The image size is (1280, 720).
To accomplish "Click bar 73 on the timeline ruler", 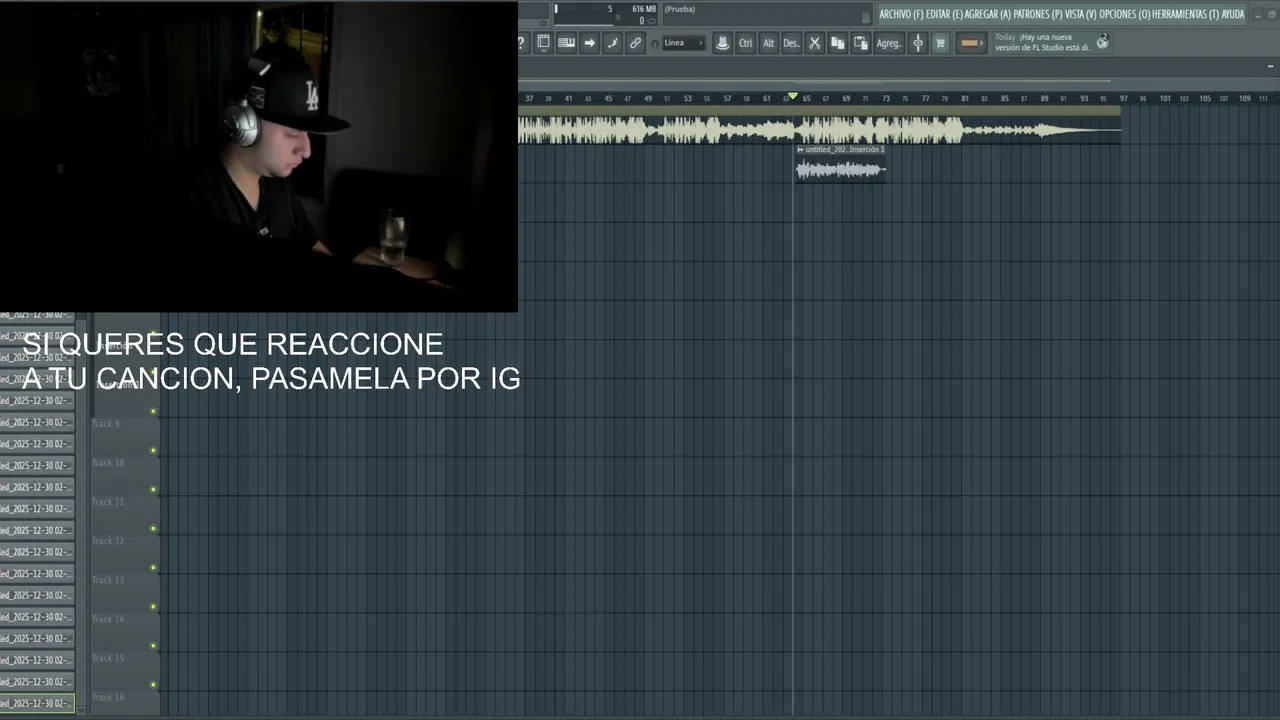I will click(x=886, y=98).
